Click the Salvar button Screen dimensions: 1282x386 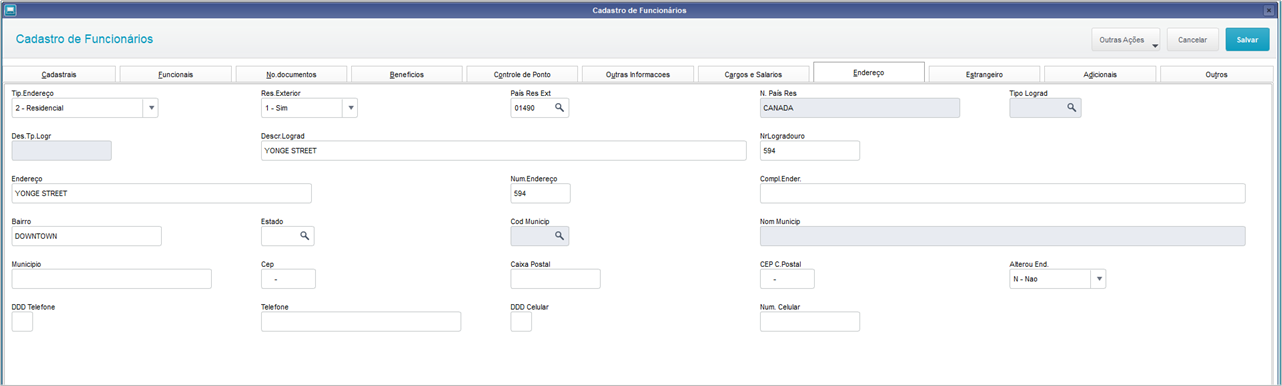[x=1247, y=40]
